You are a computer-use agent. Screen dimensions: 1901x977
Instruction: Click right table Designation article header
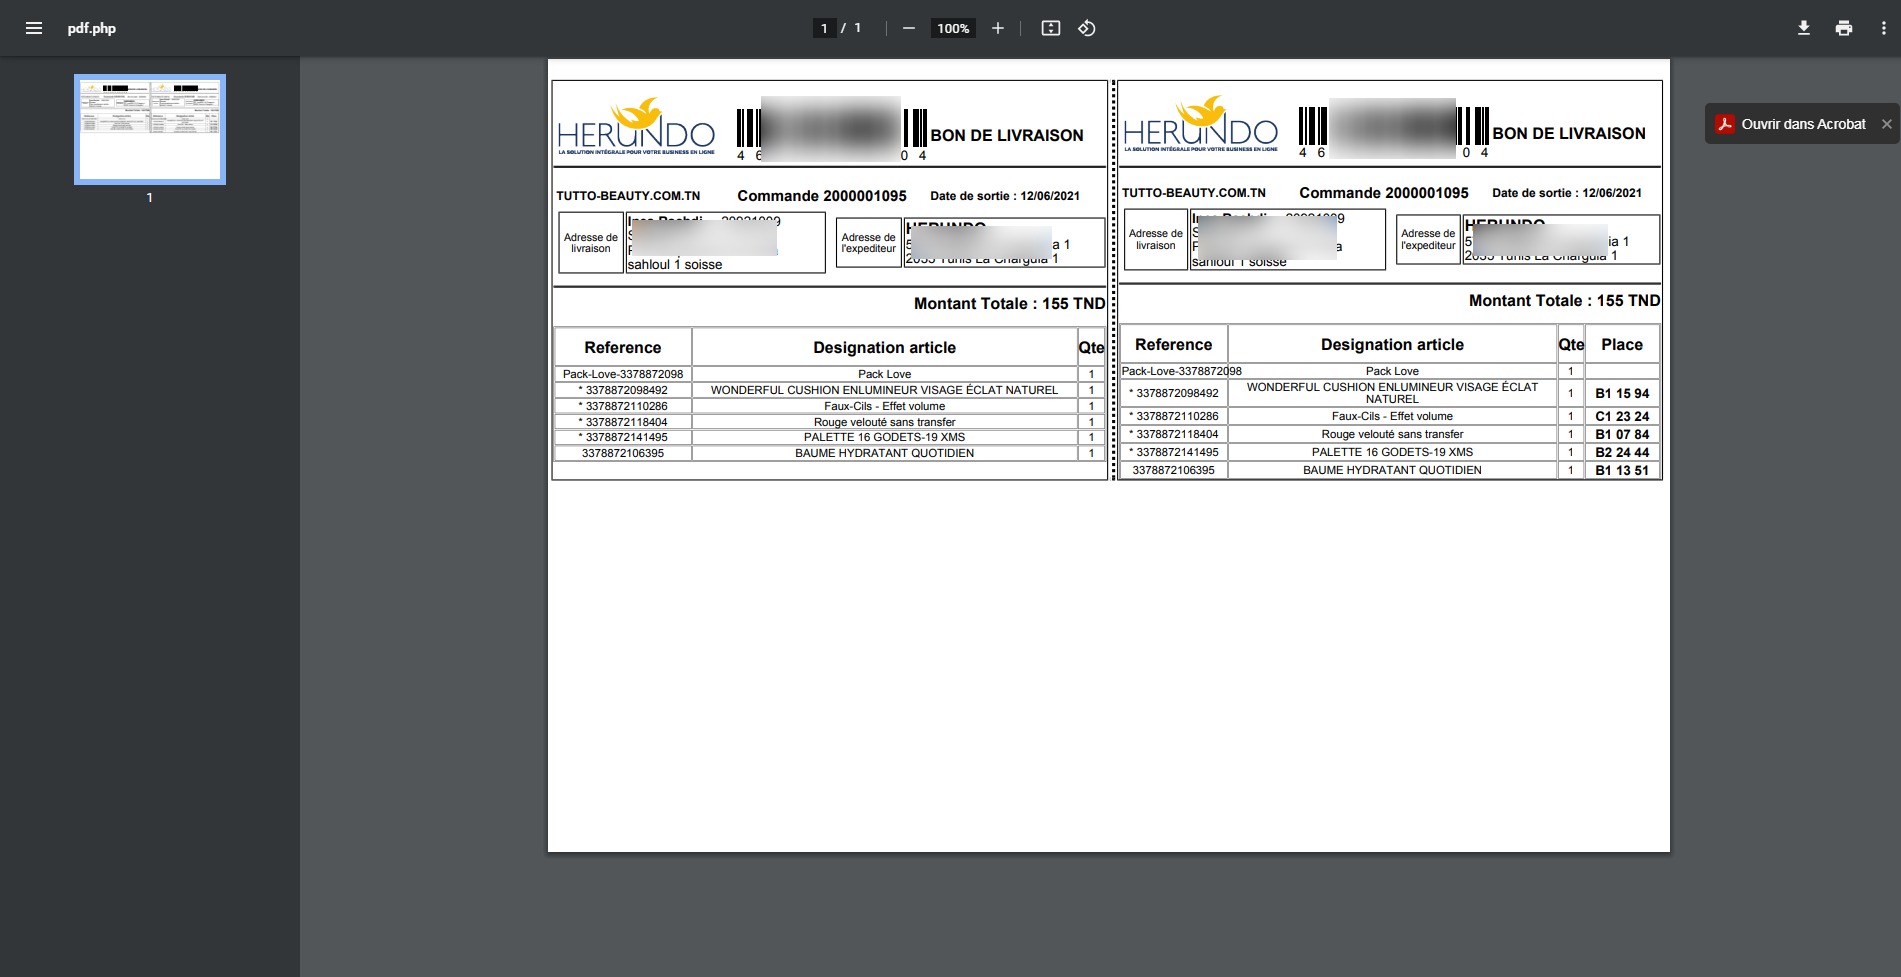coord(1392,344)
